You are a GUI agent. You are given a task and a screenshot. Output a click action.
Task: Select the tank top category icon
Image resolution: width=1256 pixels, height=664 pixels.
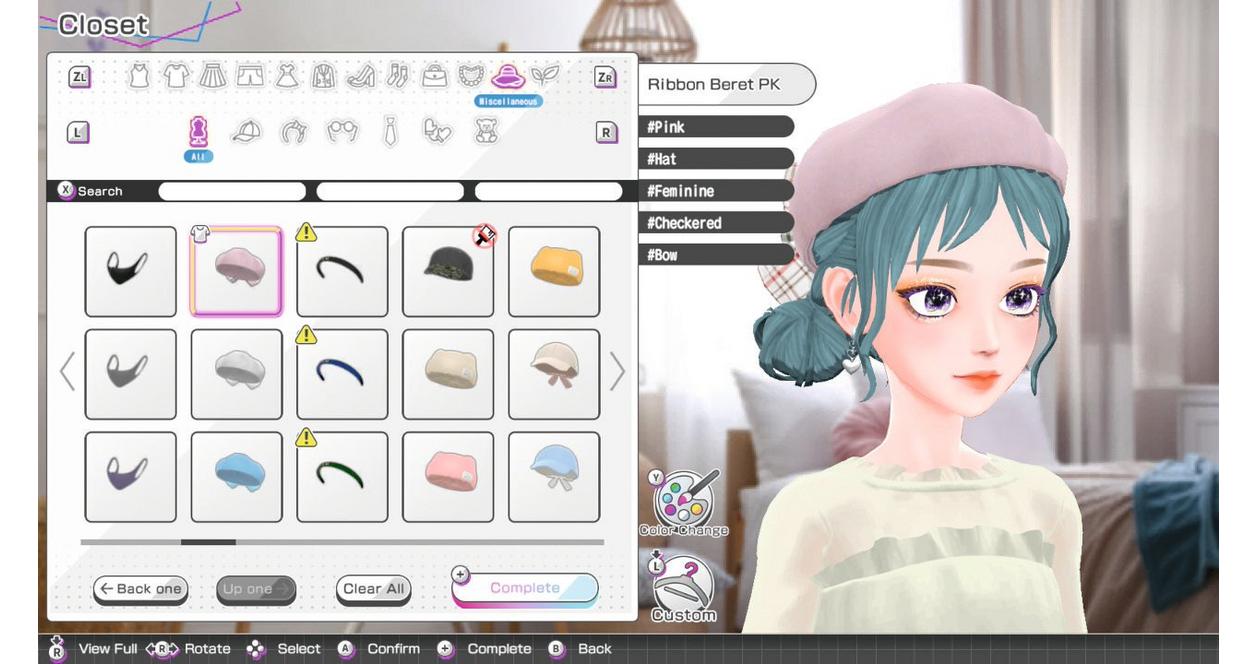(x=139, y=76)
